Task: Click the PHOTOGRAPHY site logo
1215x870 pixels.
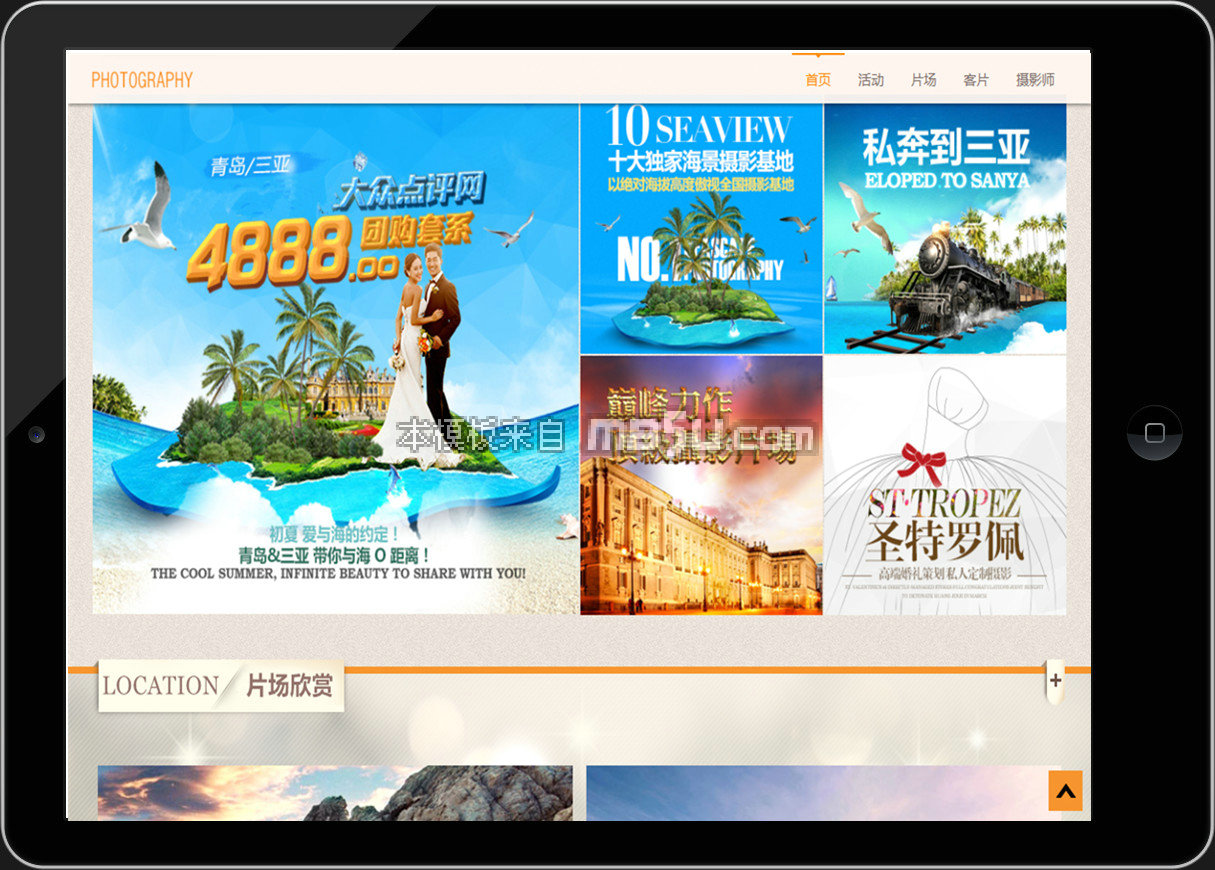Action: click(x=142, y=80)
